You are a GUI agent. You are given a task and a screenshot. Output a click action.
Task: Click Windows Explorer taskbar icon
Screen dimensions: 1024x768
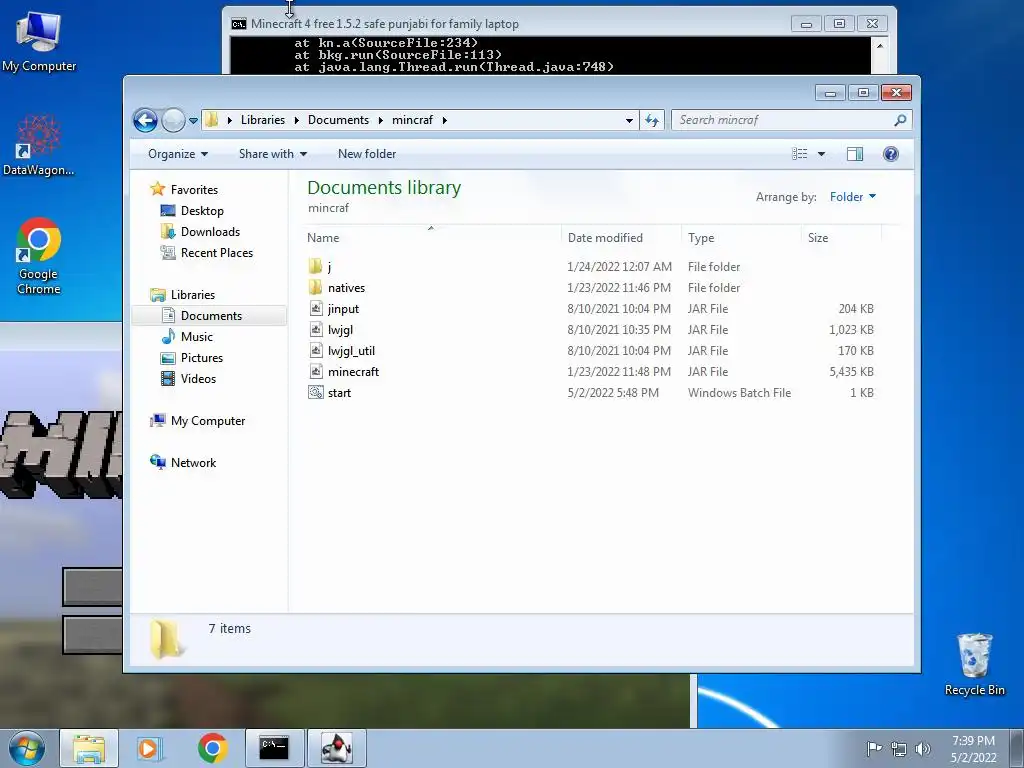click(89, 748)
